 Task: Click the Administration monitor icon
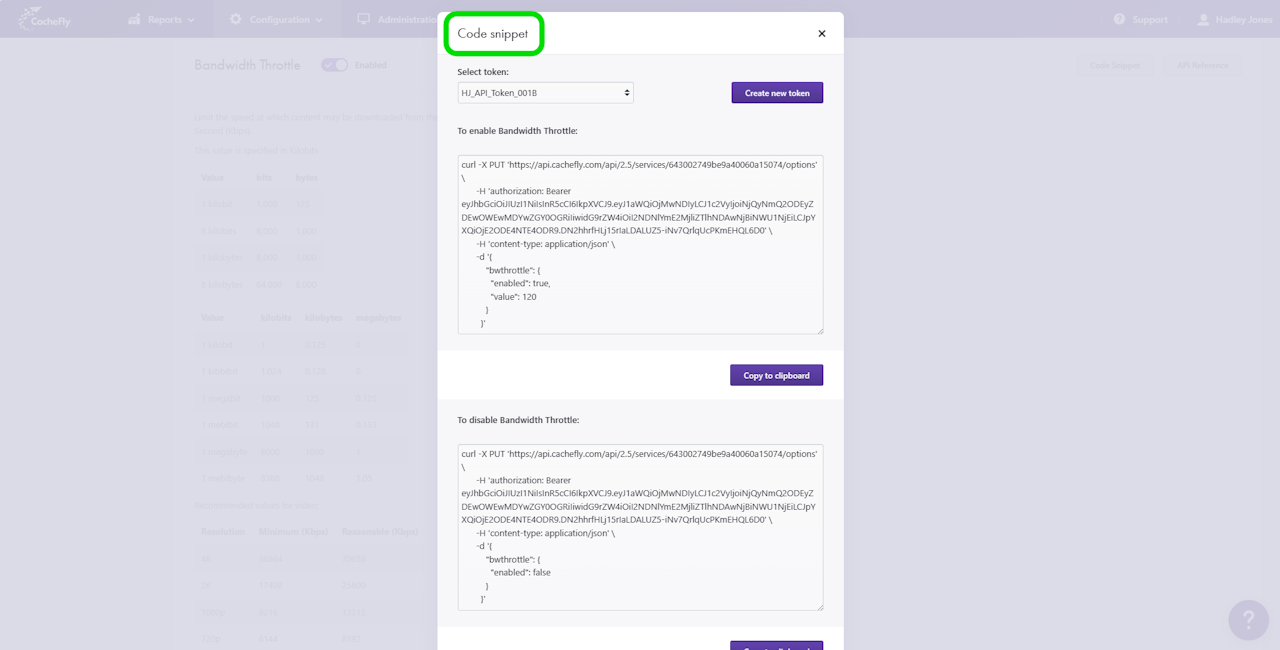[363, 19]
